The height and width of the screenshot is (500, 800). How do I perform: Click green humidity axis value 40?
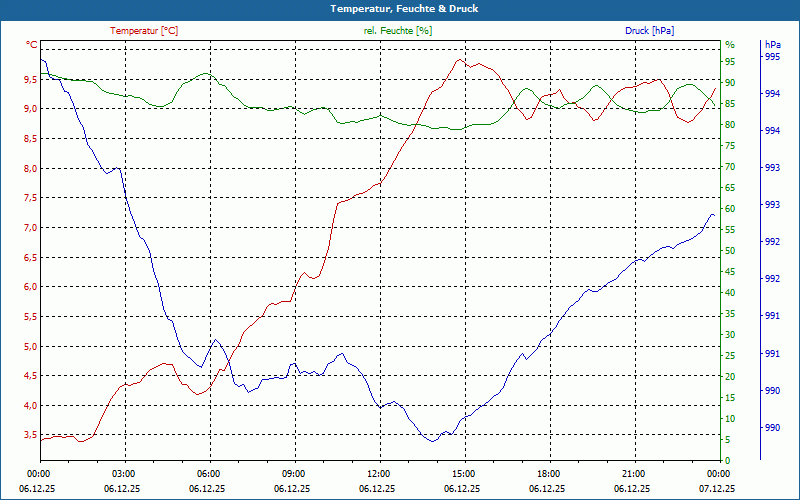pyautogui.click(x=730, y=293)
